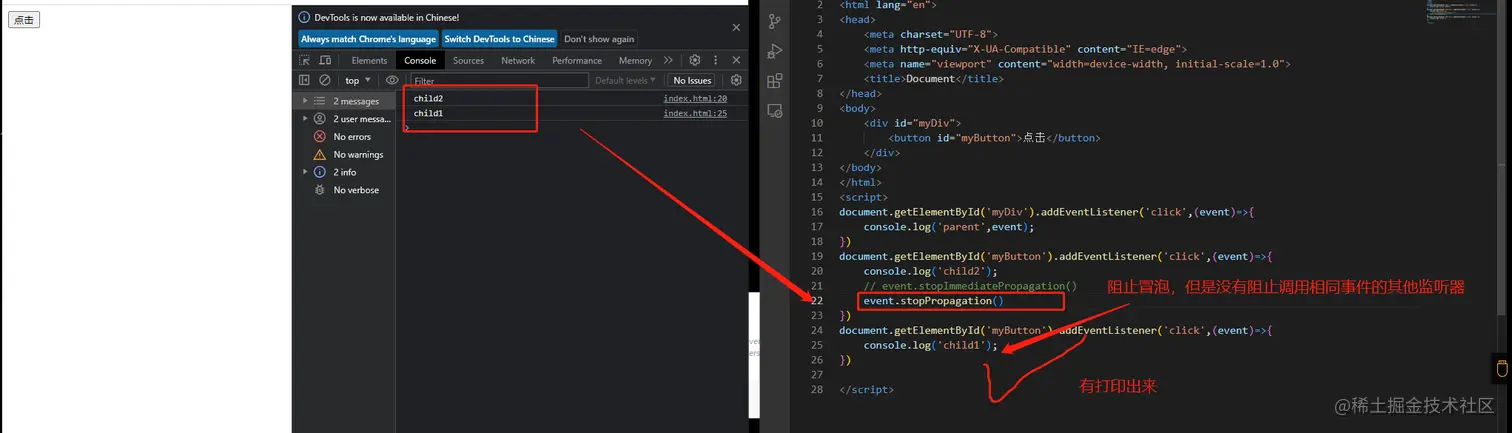Click line number 22 in editor gutter
Image resolution: width=1512 pixels, height=433 pixels.
tap(816, 300)
